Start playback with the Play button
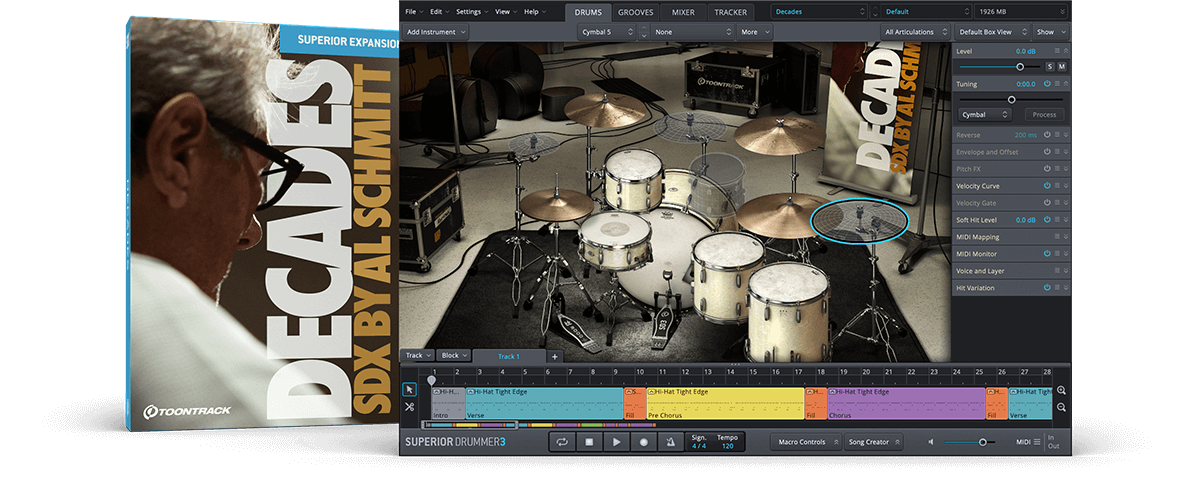1200x488 pixels. pos(617,441)
